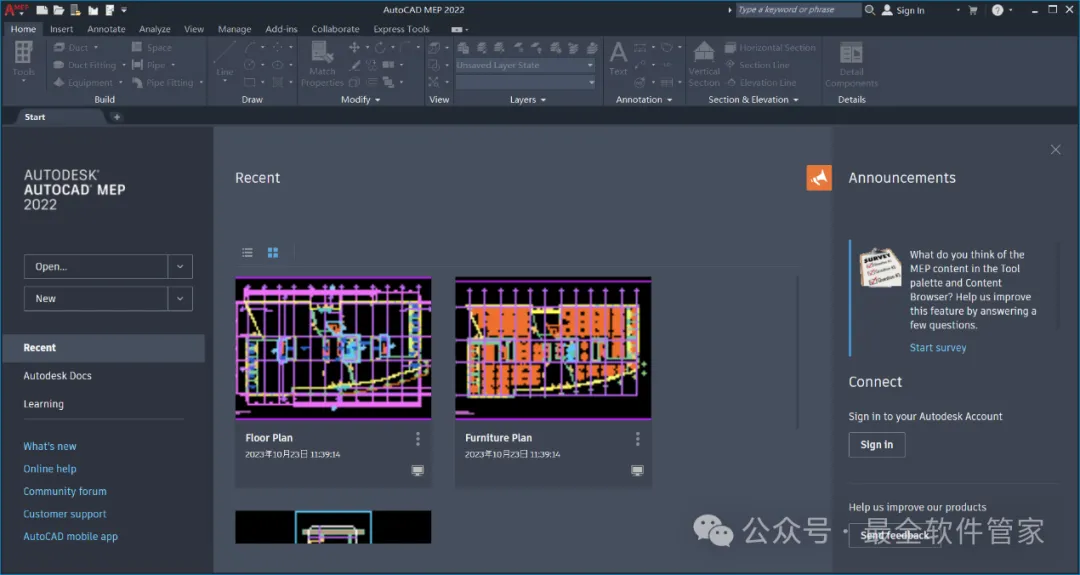Open the Analyze ribbon tab
The image size is (1080, 575).
coord(154,29)
